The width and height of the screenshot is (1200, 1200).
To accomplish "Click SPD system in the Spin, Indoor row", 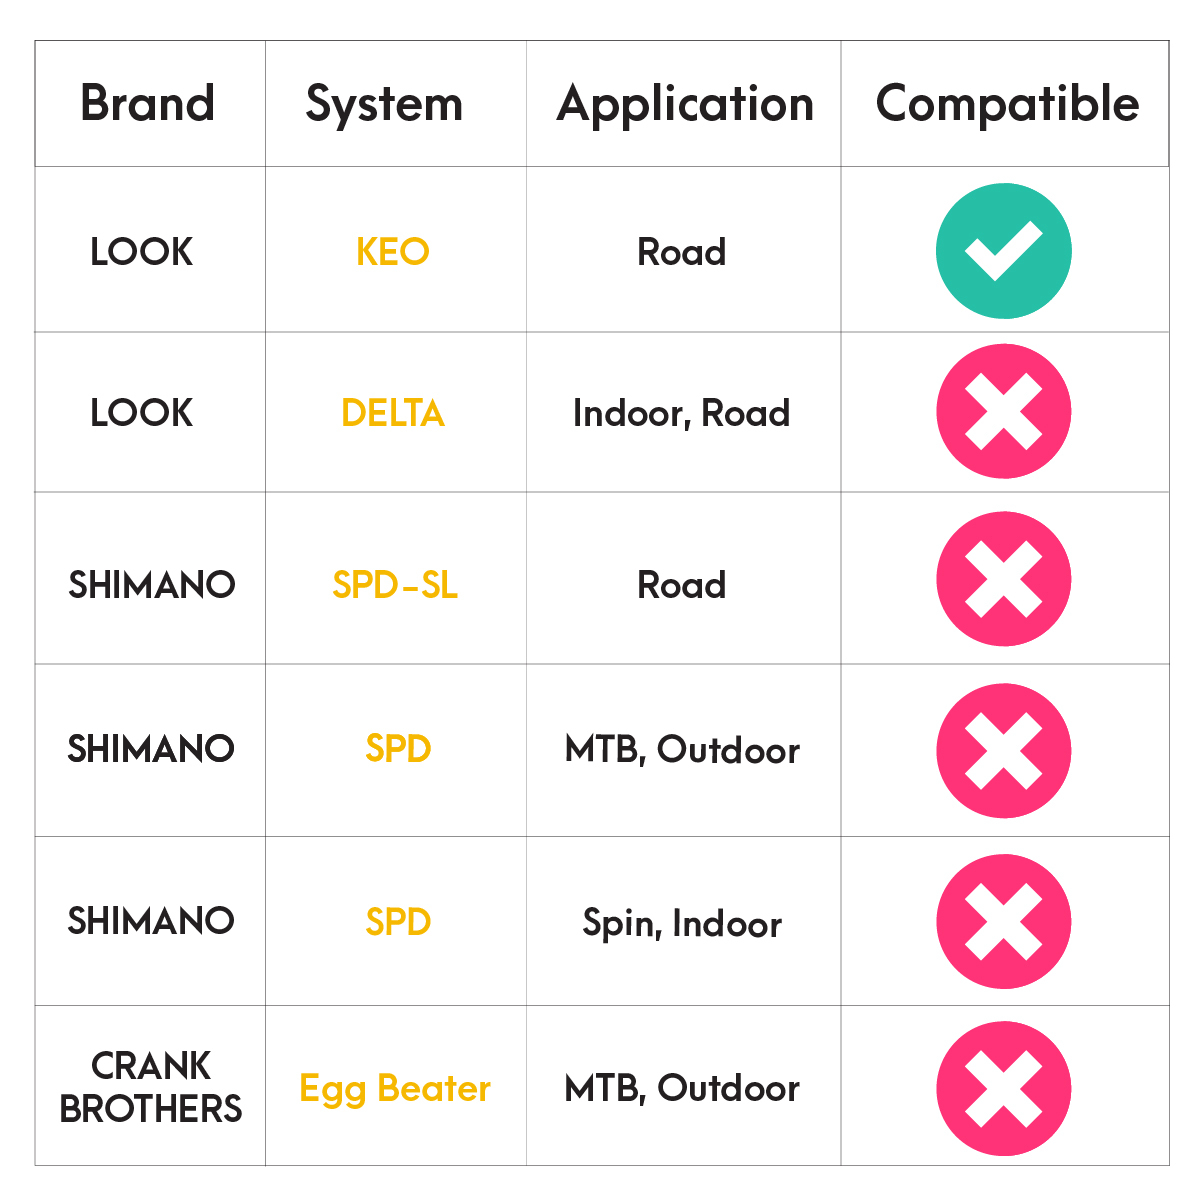I will 398,922.
